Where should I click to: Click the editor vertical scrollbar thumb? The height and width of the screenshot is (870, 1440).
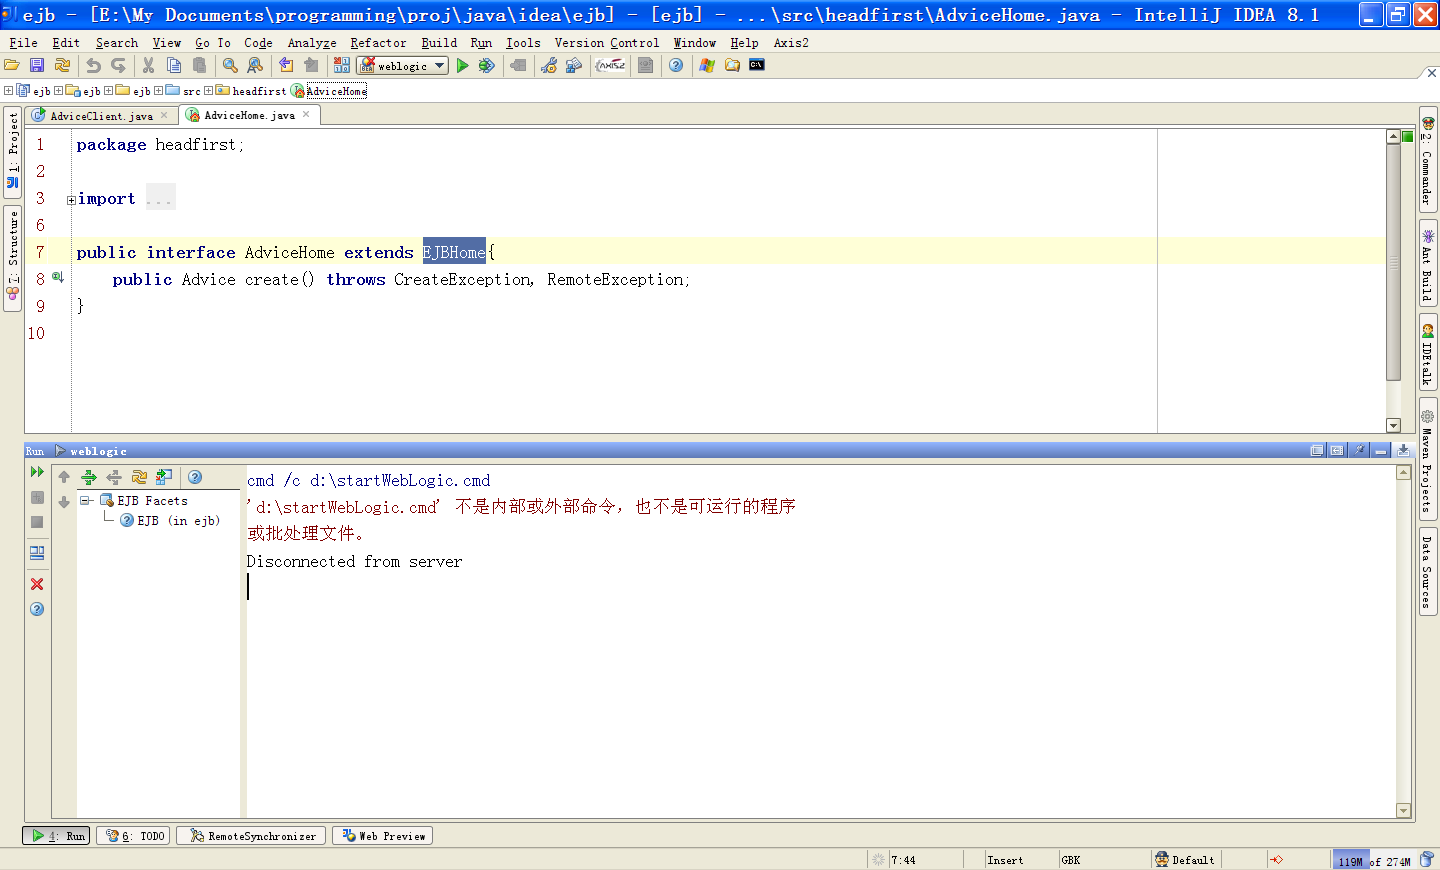pos(1393,262)
